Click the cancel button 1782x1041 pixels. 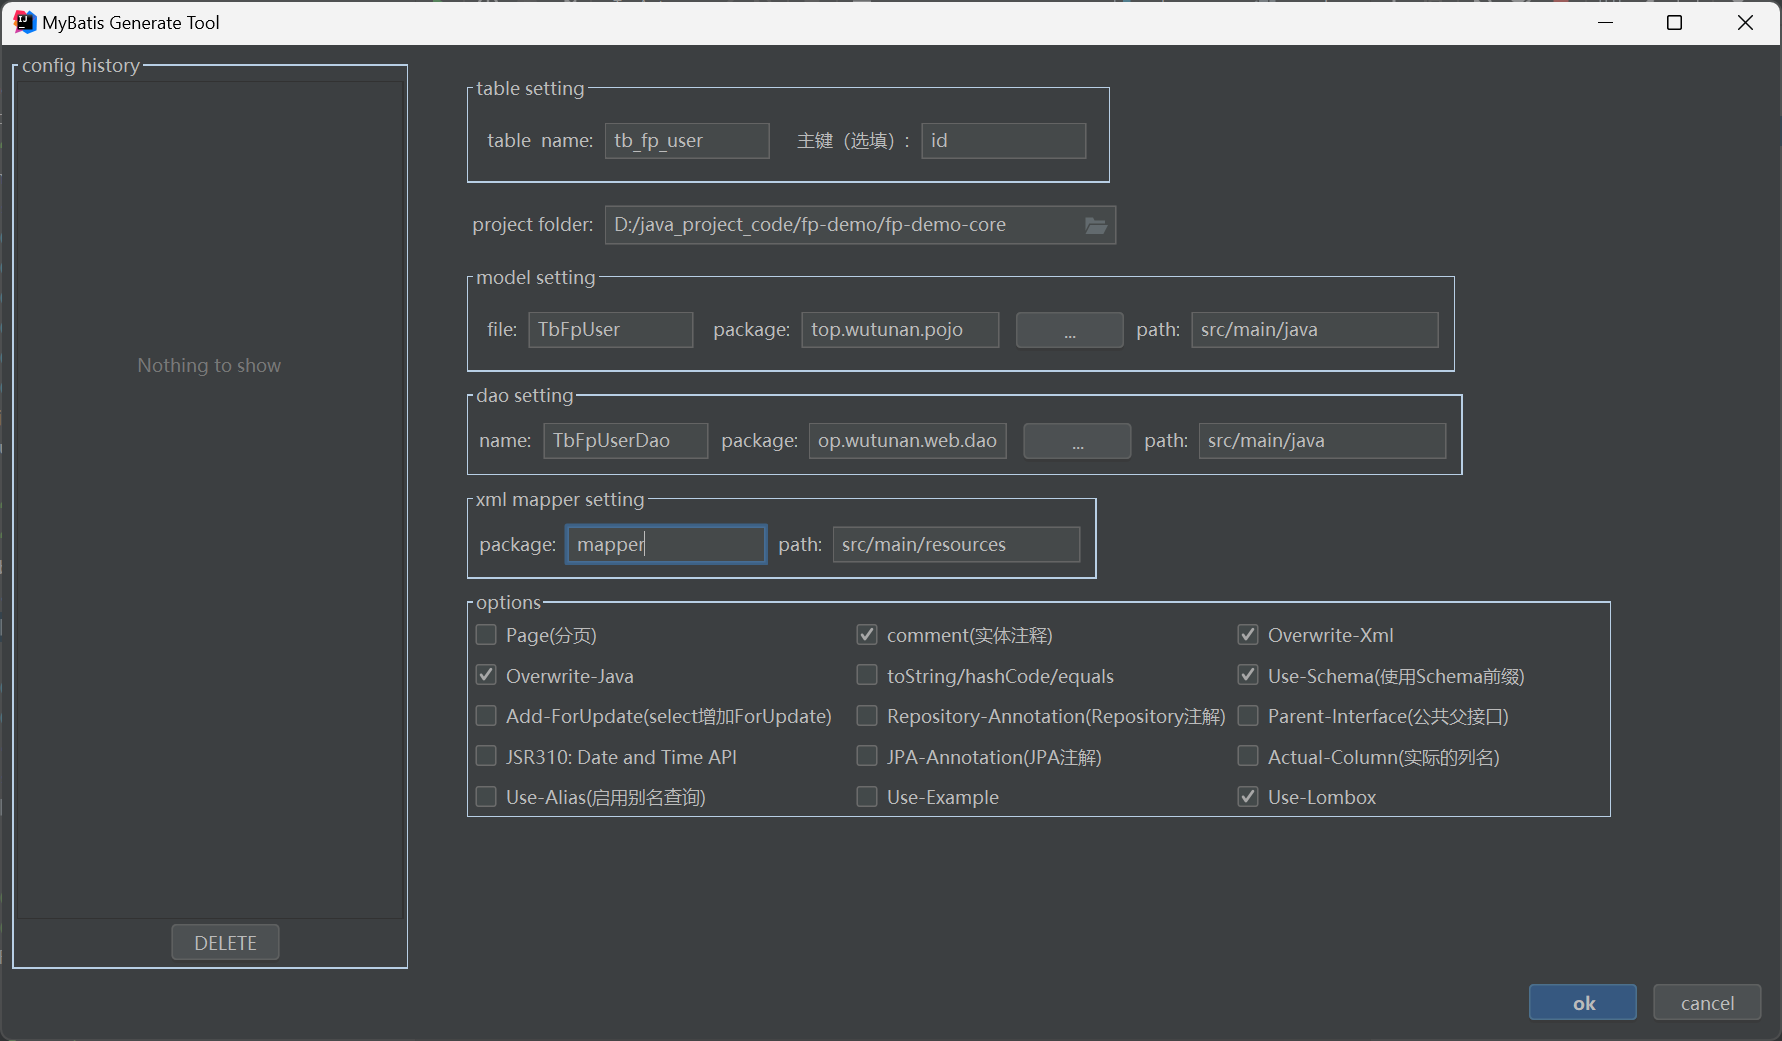click(x=1706, y=1003)
